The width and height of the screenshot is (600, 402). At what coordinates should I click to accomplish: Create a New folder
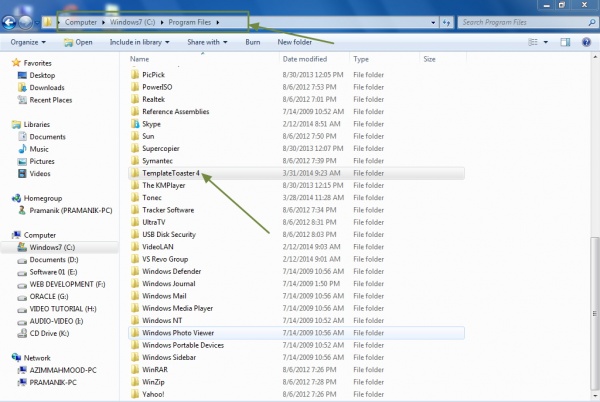(294, 42)
